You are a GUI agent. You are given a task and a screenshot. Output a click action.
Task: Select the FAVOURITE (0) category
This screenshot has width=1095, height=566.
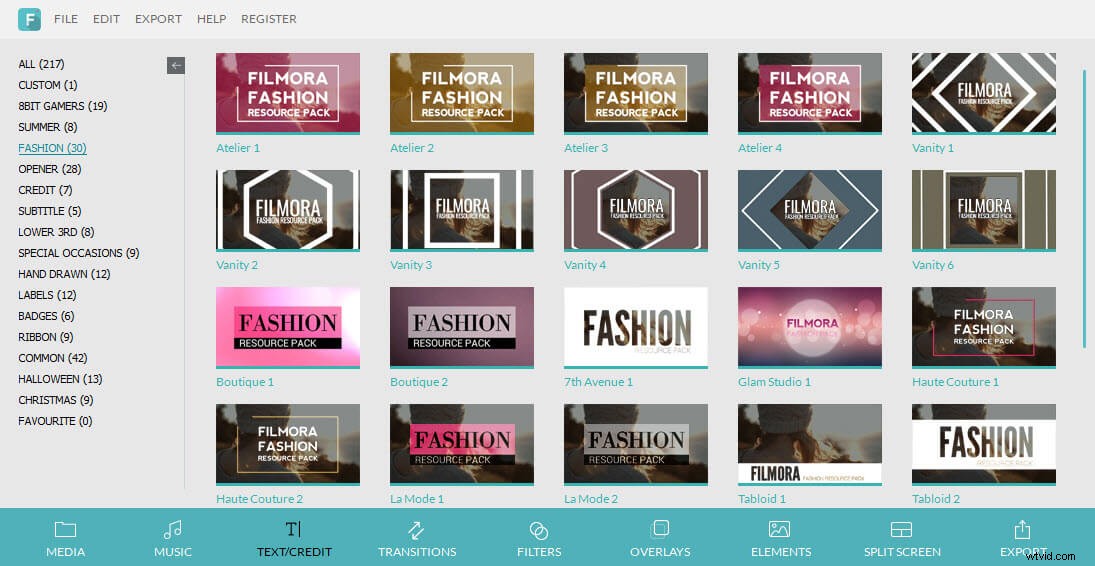[55, 421]
